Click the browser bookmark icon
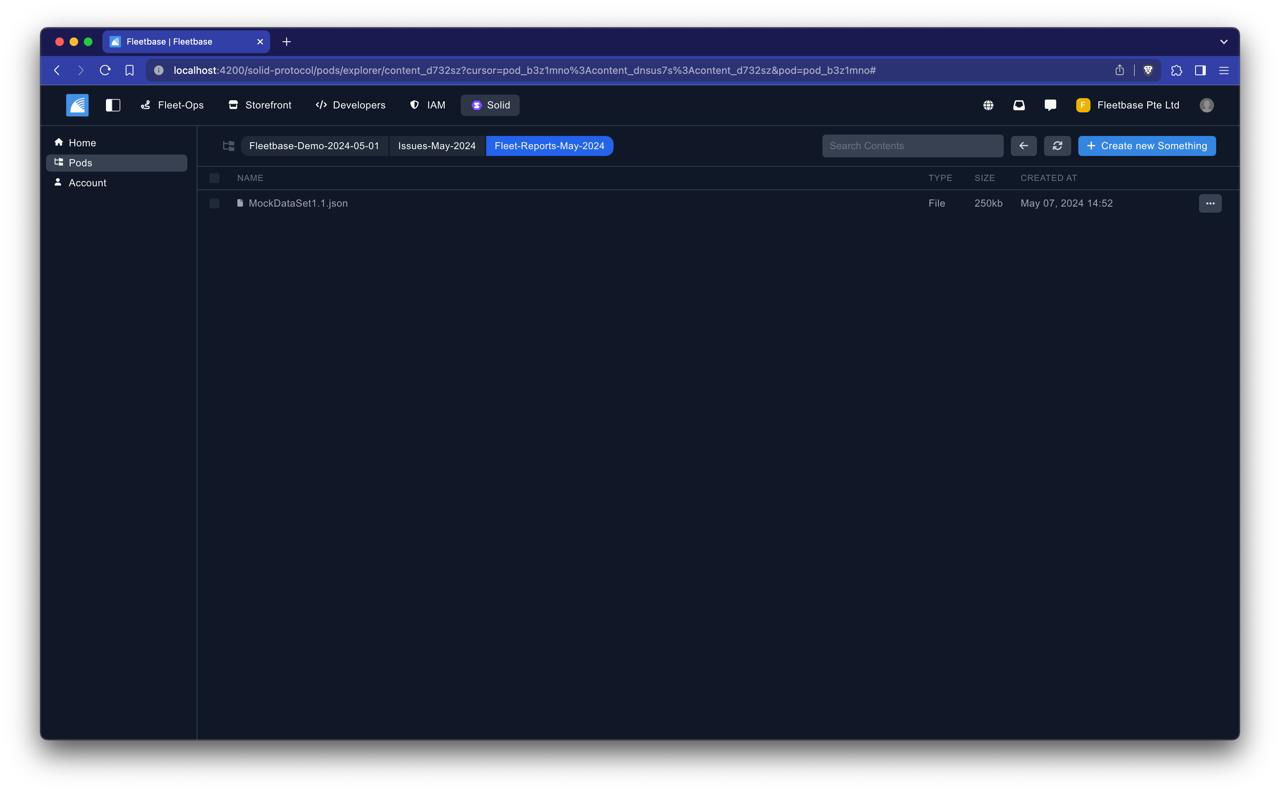Image resolution: width=1280 pixels, height=793 pixels. point(129,71)
